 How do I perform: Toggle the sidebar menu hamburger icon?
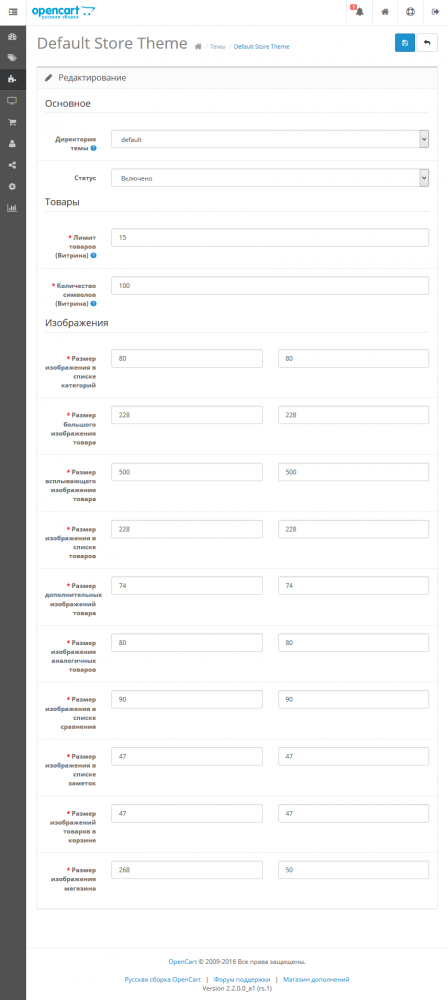pyautogui.click(x=13, y=11)
